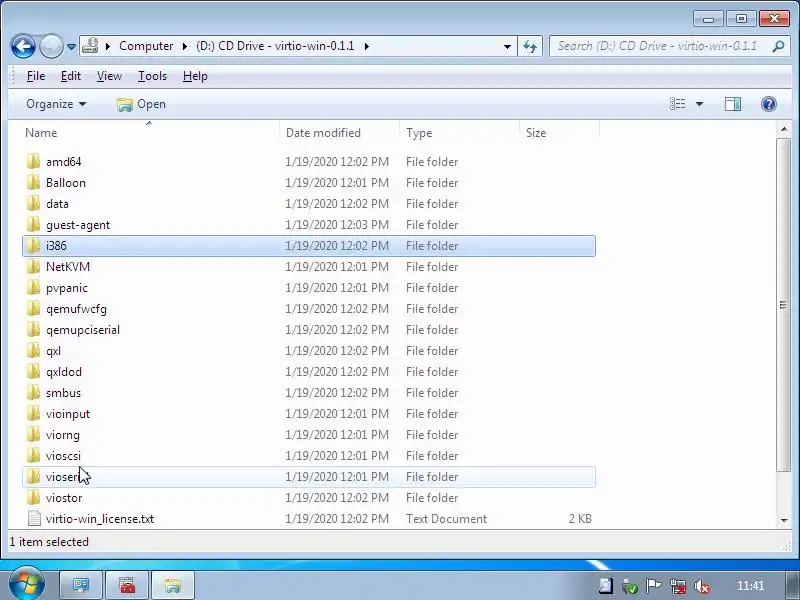Click the scrollbar down arrow
Screen dimensions: 800x600
tap(784, 520)
